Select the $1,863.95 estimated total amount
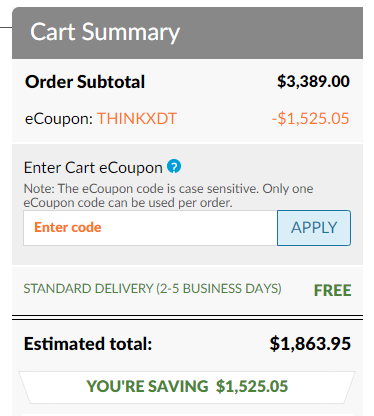 (x=310, y=344)
